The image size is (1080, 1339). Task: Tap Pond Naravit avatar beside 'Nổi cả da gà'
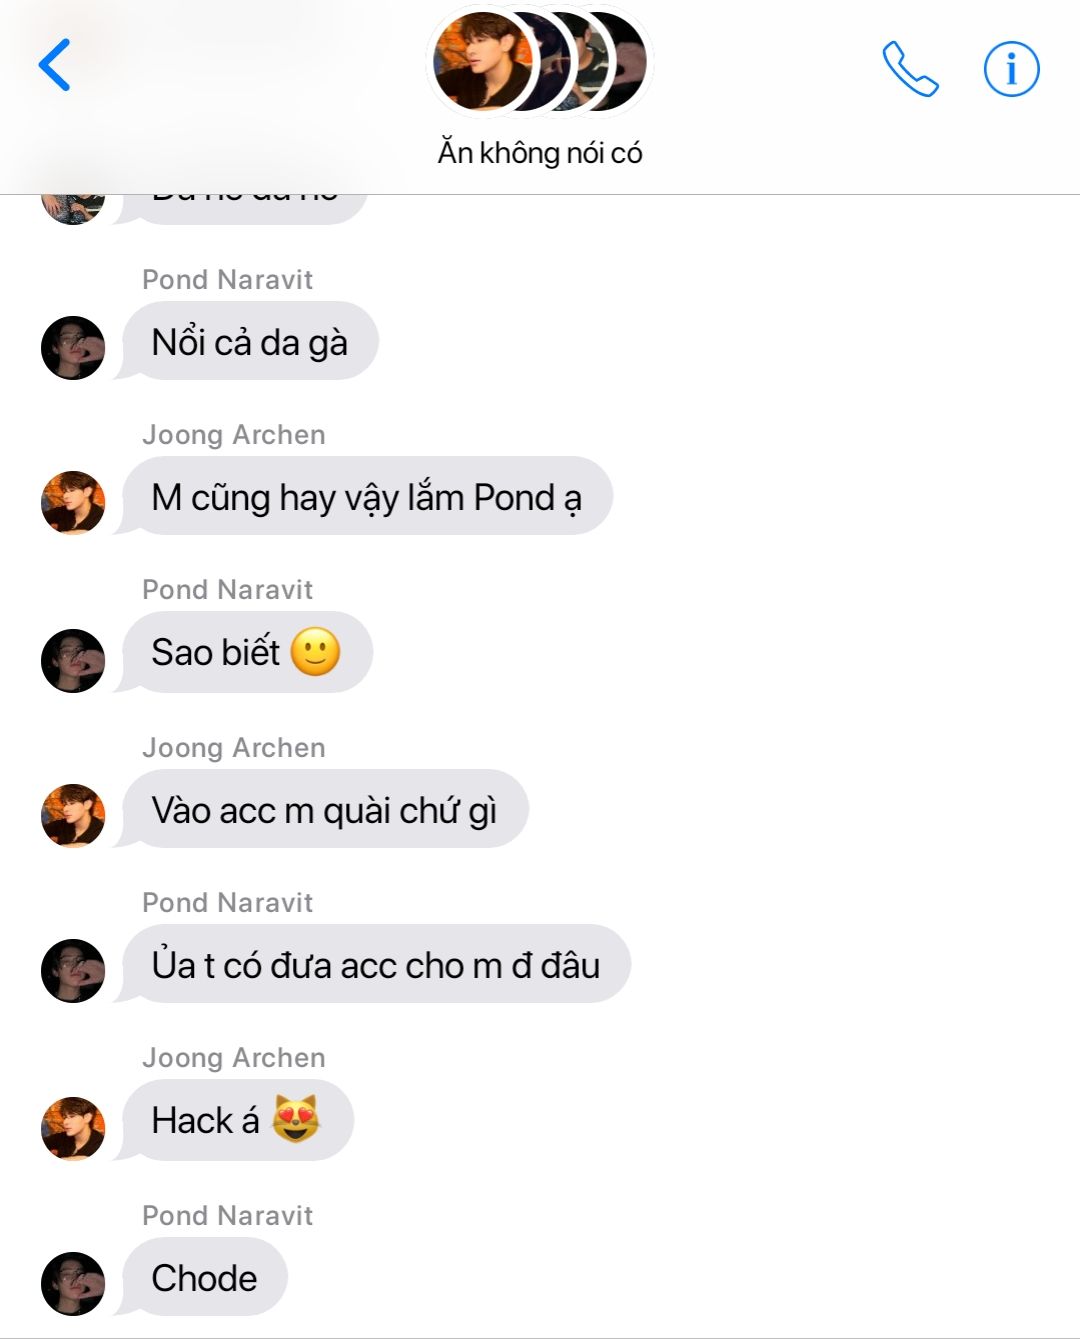[73, 348]
